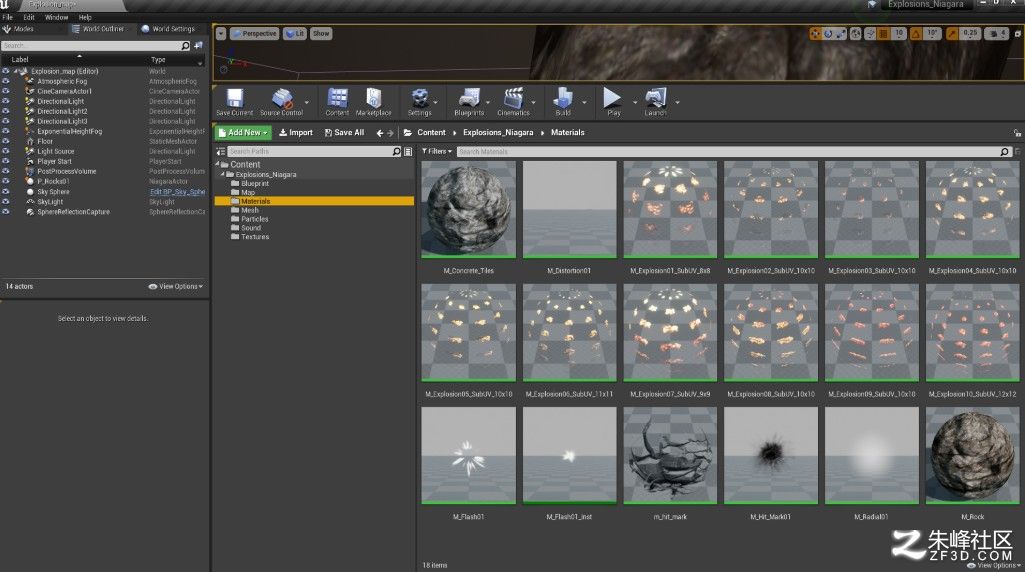Switch to the World Settings tab

click(168, 29)
